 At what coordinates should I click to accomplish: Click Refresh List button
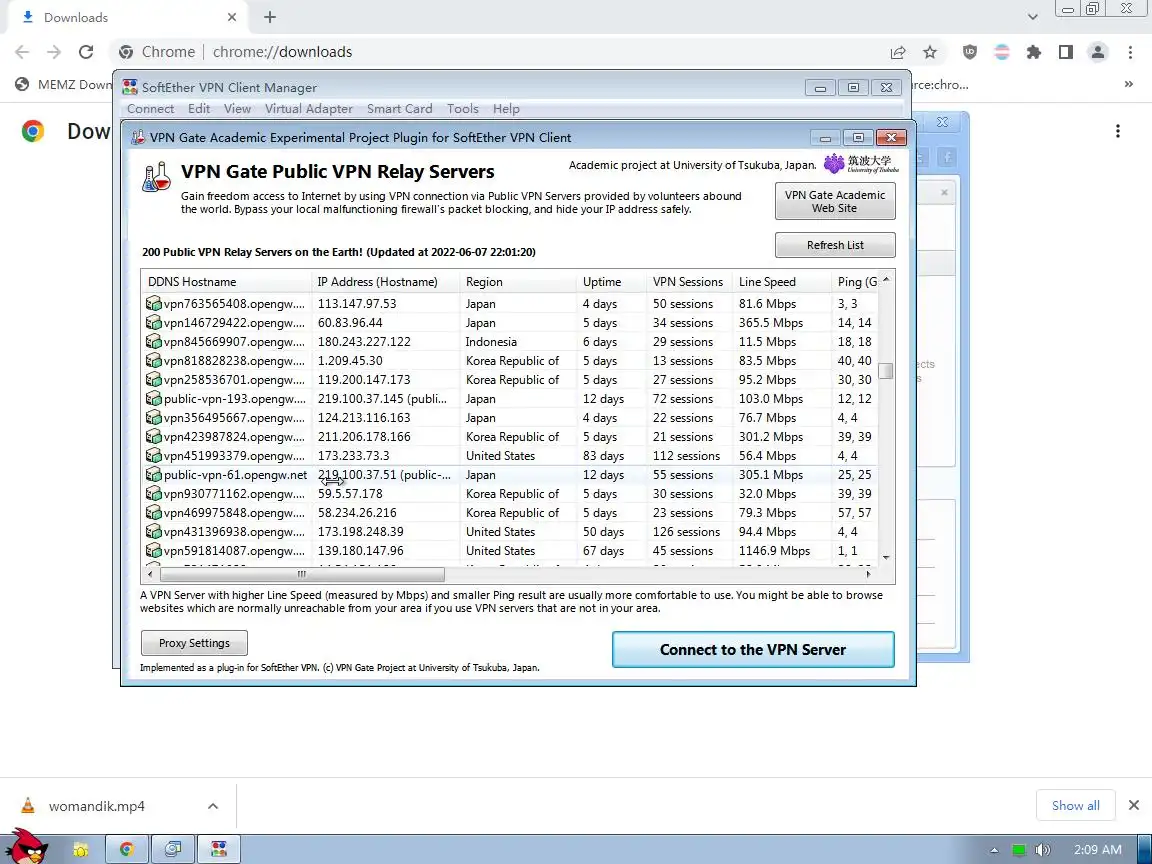[x=835, y=245]
